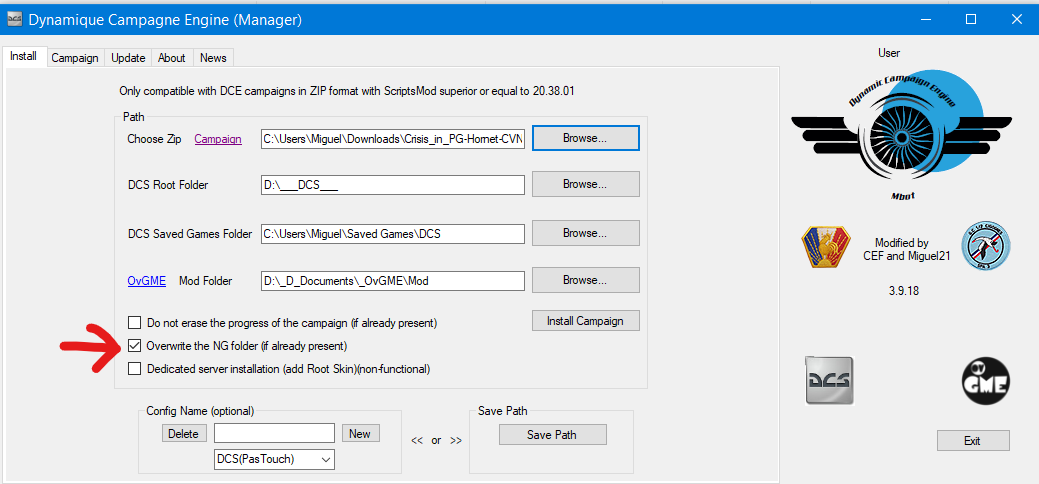The image size is (1039, 484).
Task: Click the ScriptsMod compatibility notice text
Action: pos(346,91)
